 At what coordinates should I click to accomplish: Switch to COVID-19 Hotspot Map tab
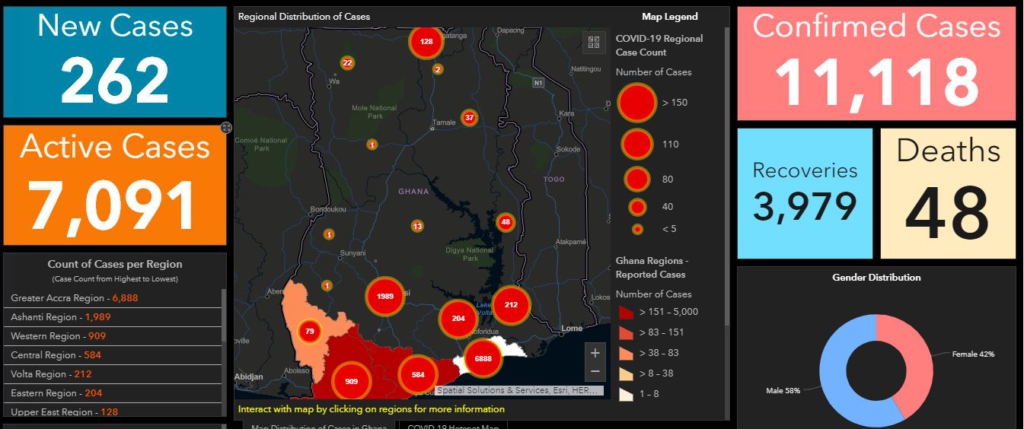452,424
